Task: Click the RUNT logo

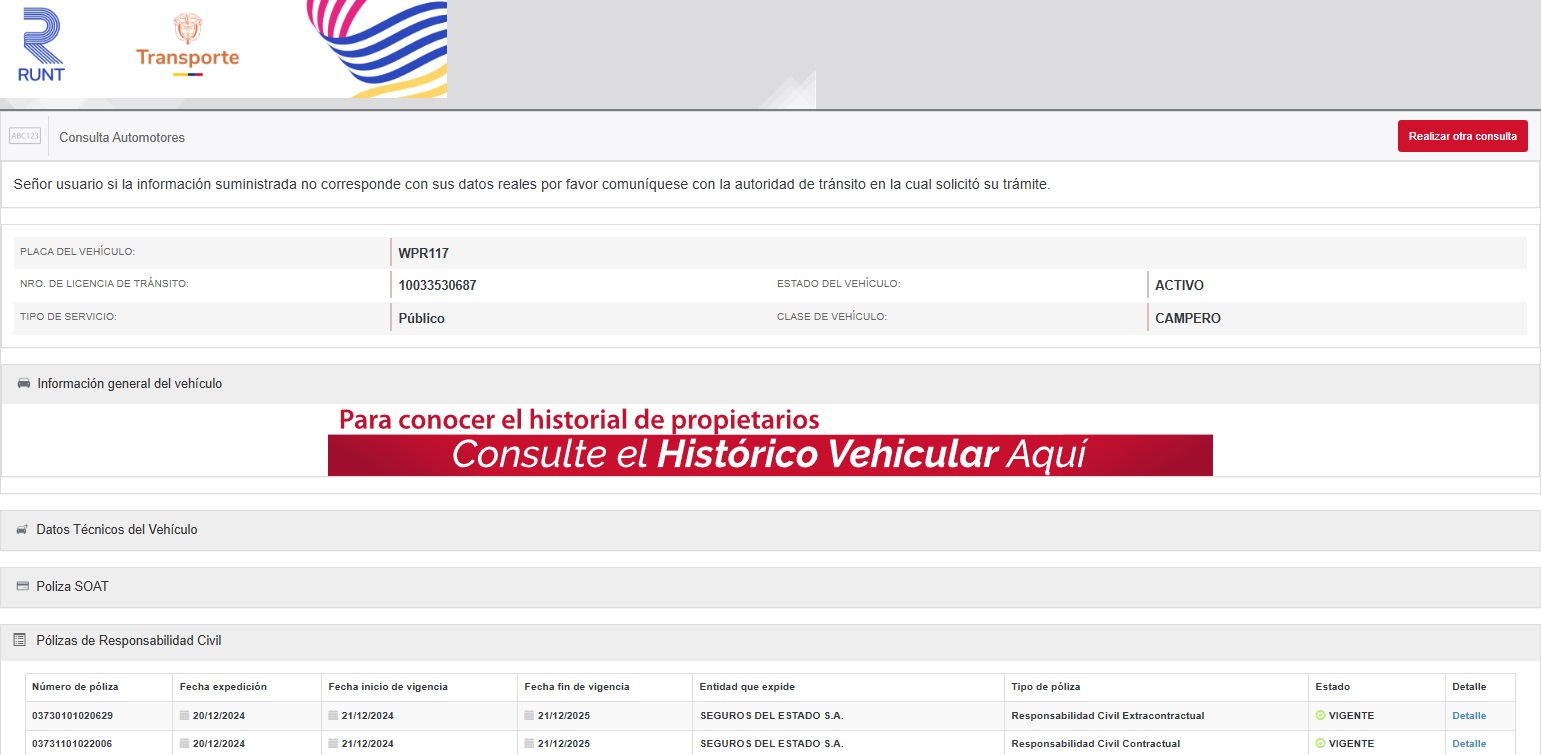Action: pyautogui.click(x=41, y=45)
